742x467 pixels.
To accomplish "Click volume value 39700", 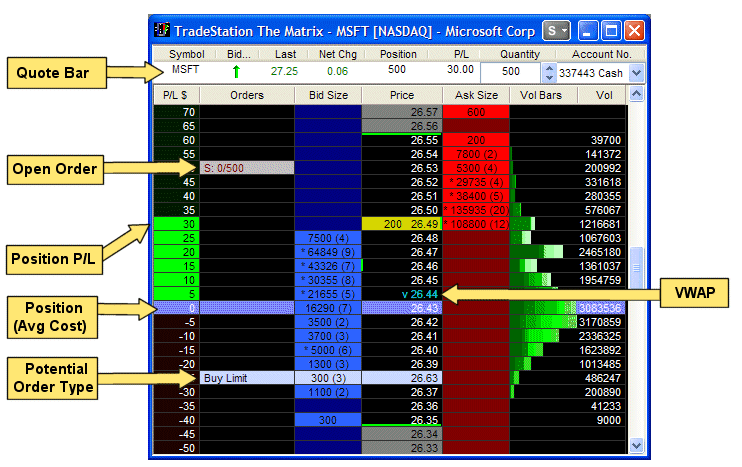I will (x=606, y=141).
